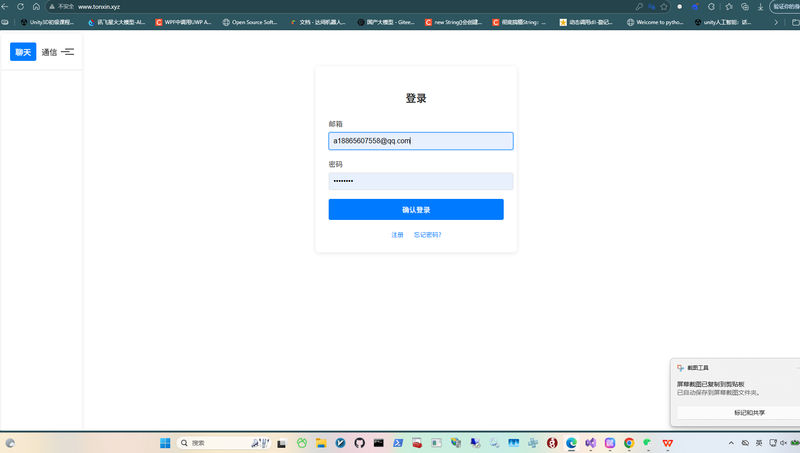Launch WPS Office from the taskbar

[667, 443]
